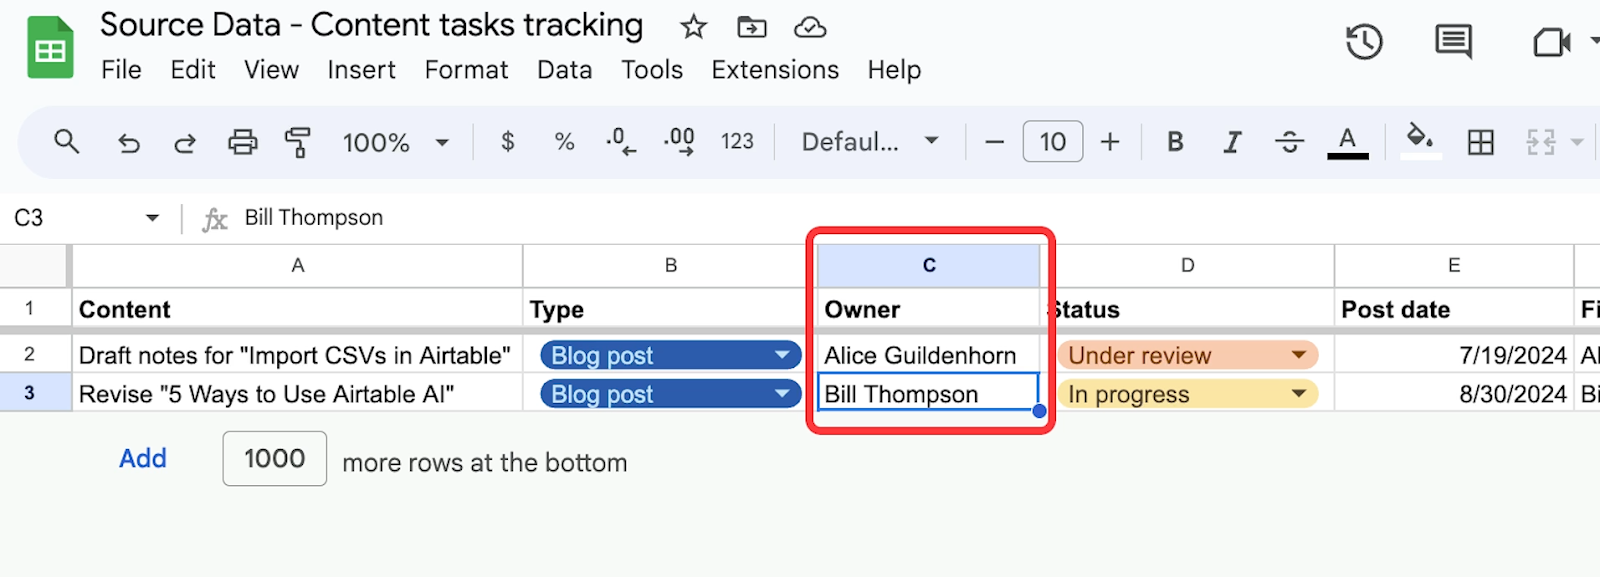Open version history clock icon
This screenshot has width=1600, height=577.
tap(1364, 42)
